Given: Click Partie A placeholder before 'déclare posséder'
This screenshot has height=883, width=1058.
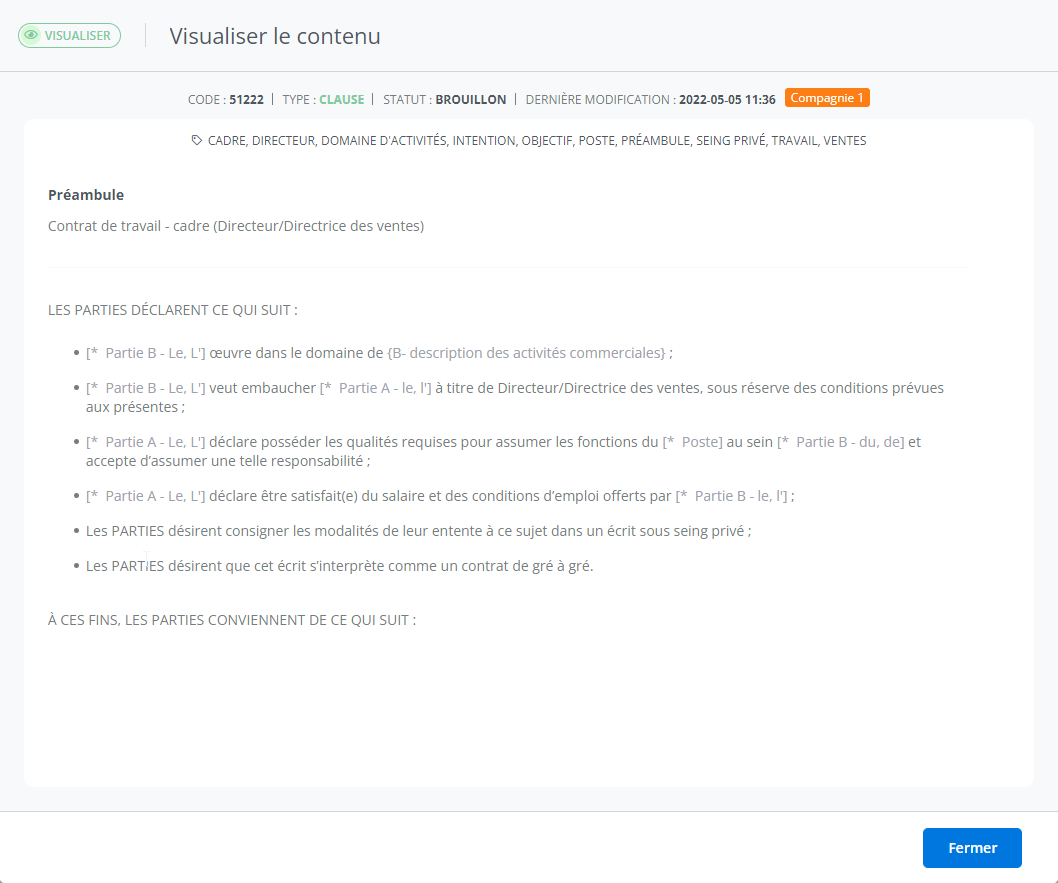Looking at the screenshot, I should click(x=146, y=441).
